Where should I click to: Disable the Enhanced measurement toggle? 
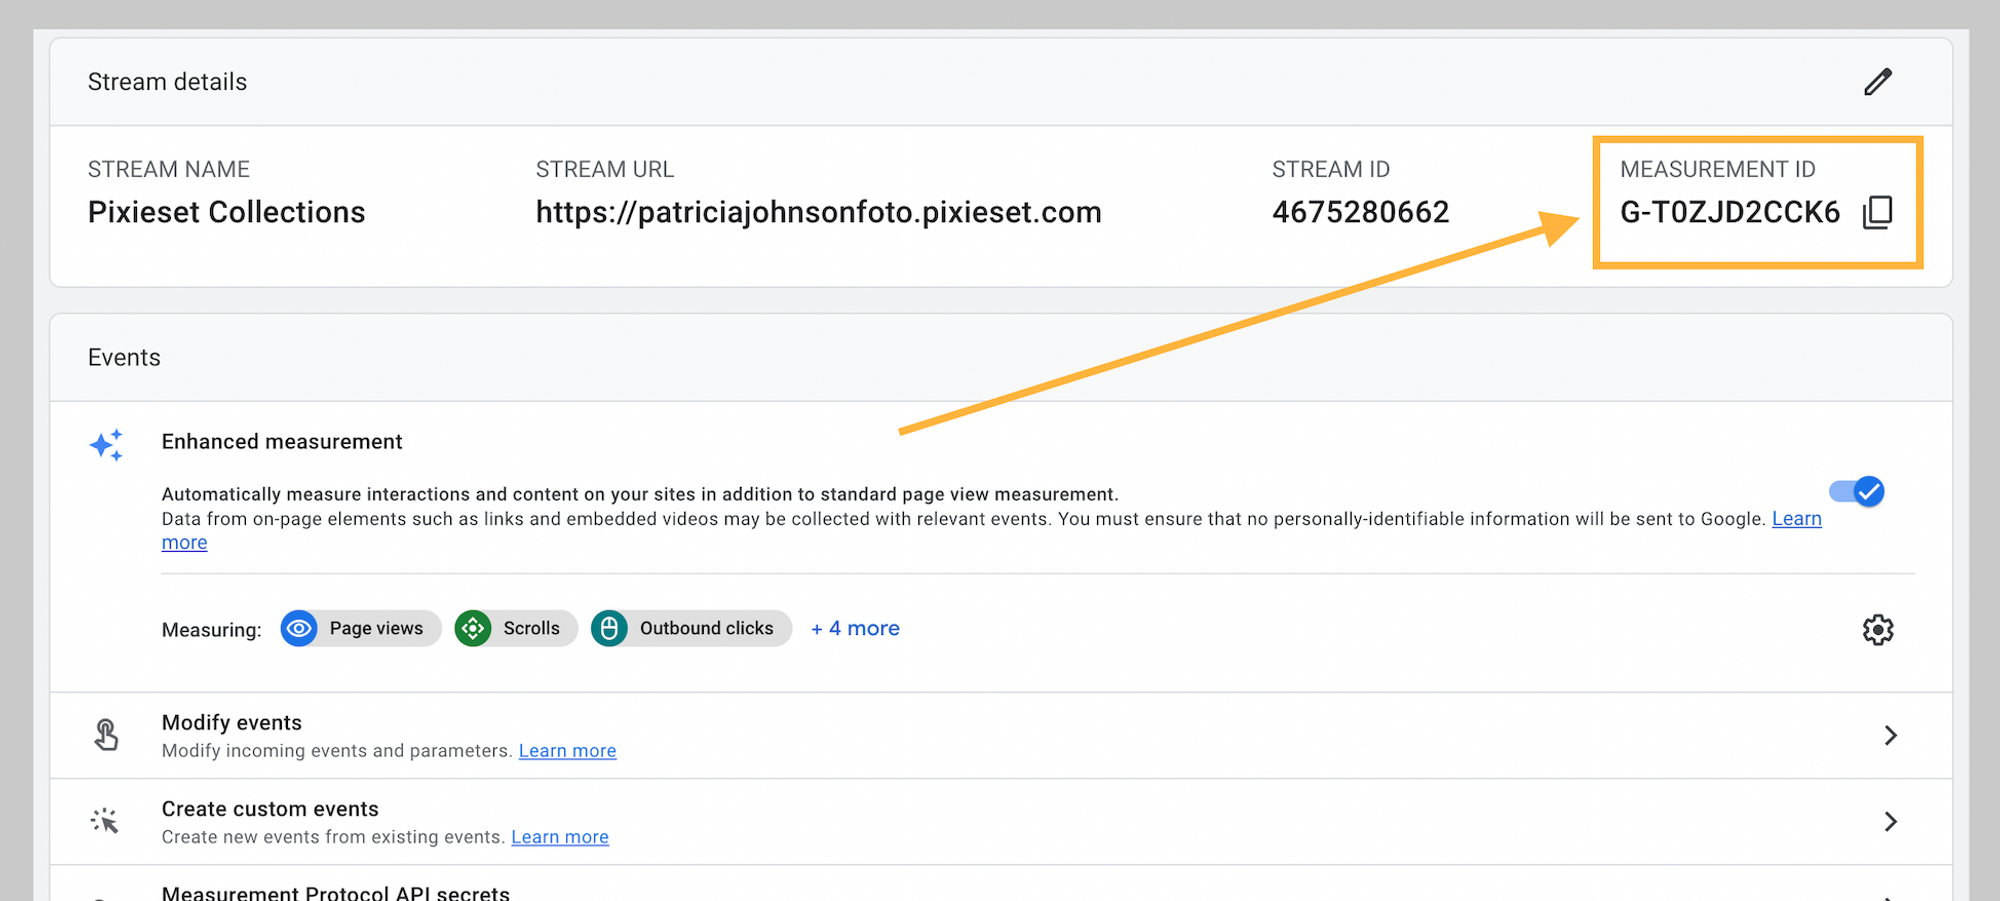click(x=1857, y=492)
